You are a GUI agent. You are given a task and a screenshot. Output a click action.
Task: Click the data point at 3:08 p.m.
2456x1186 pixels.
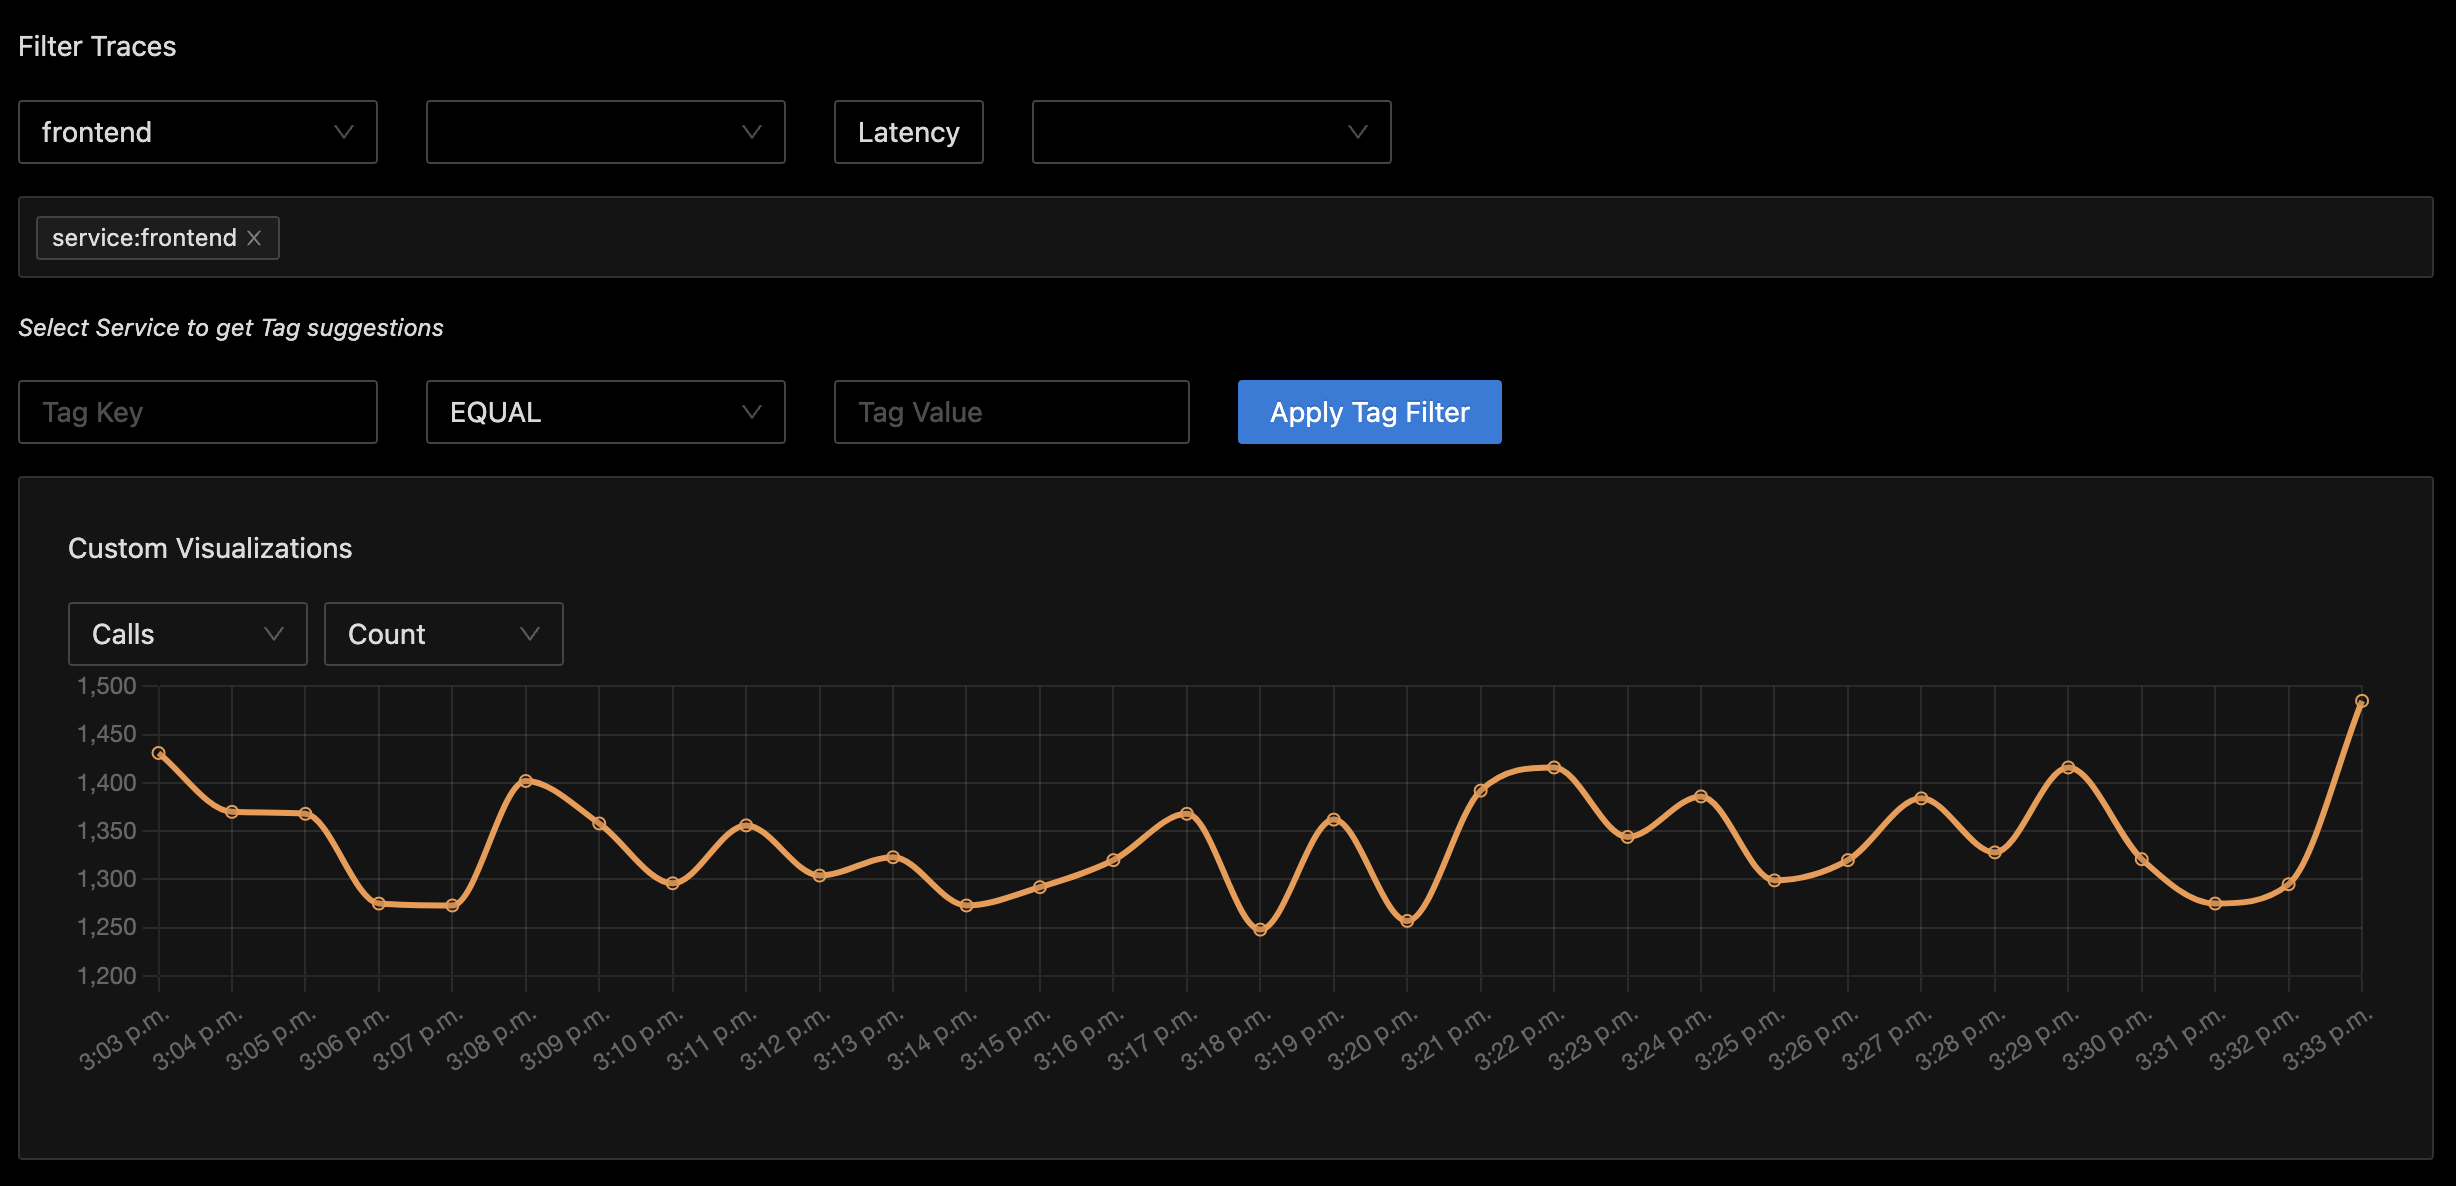(x=526, y=781)
